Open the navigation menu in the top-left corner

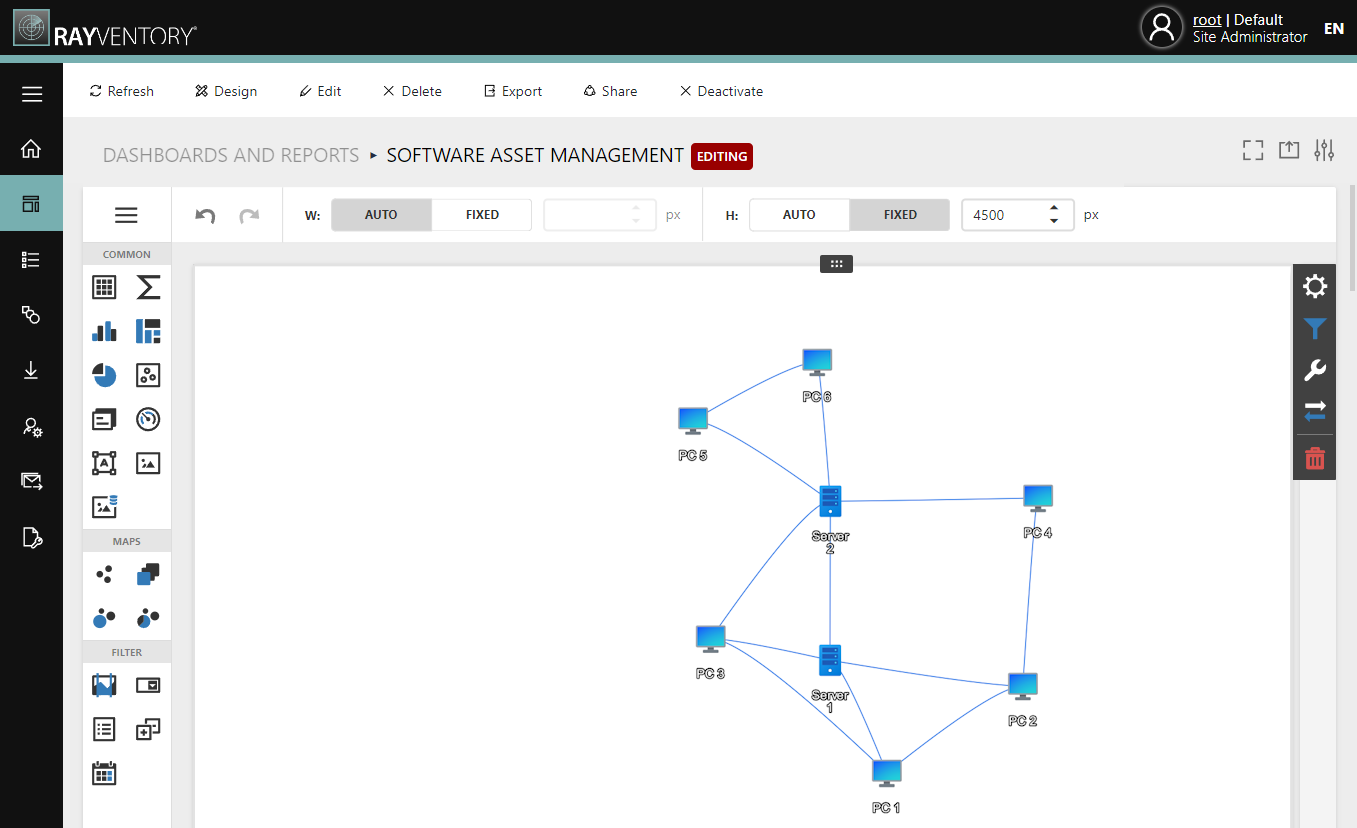click(31, 94)
